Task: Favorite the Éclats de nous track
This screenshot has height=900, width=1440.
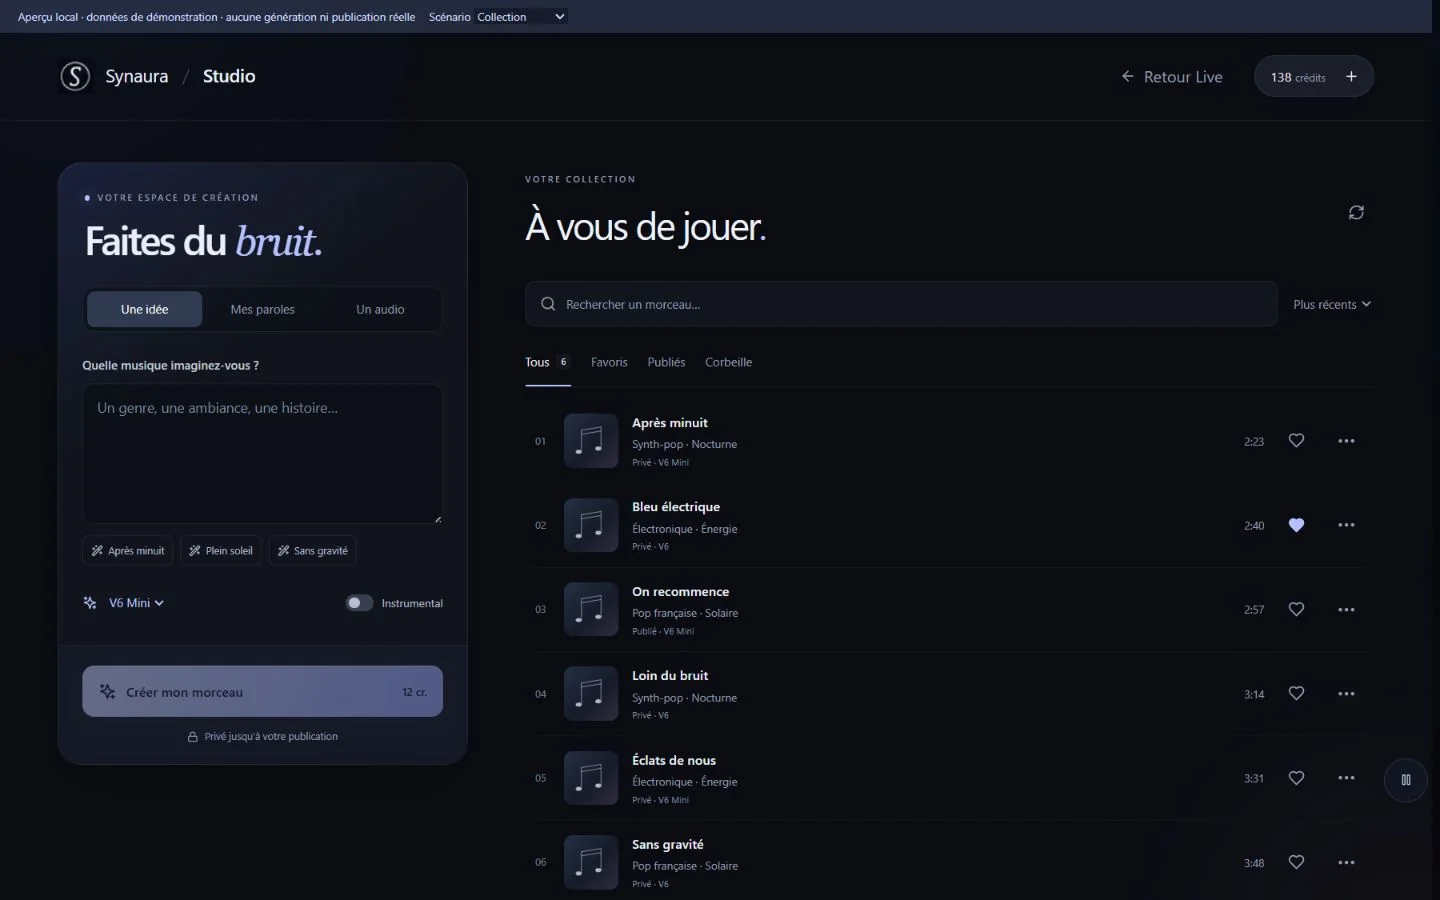Action: (1296, 778)
